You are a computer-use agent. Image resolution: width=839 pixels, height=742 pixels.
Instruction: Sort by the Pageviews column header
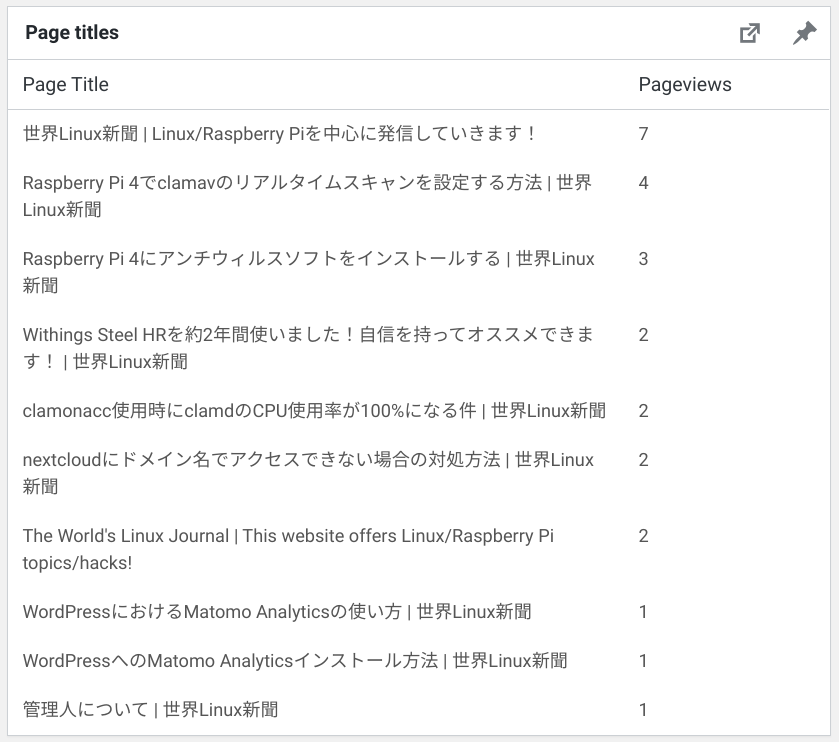click(x=685, y=85)
